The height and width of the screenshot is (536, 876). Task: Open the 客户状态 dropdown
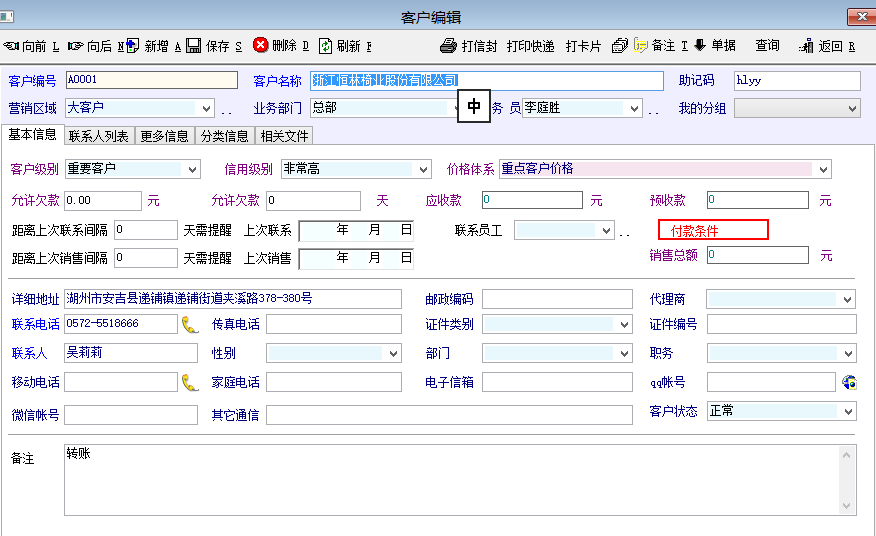click(848, 411)
